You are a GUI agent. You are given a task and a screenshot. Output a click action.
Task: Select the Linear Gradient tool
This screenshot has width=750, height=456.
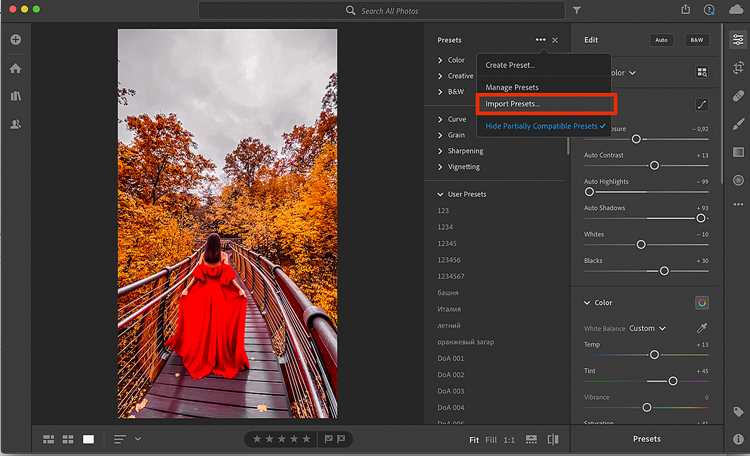(x=738, y=152)
